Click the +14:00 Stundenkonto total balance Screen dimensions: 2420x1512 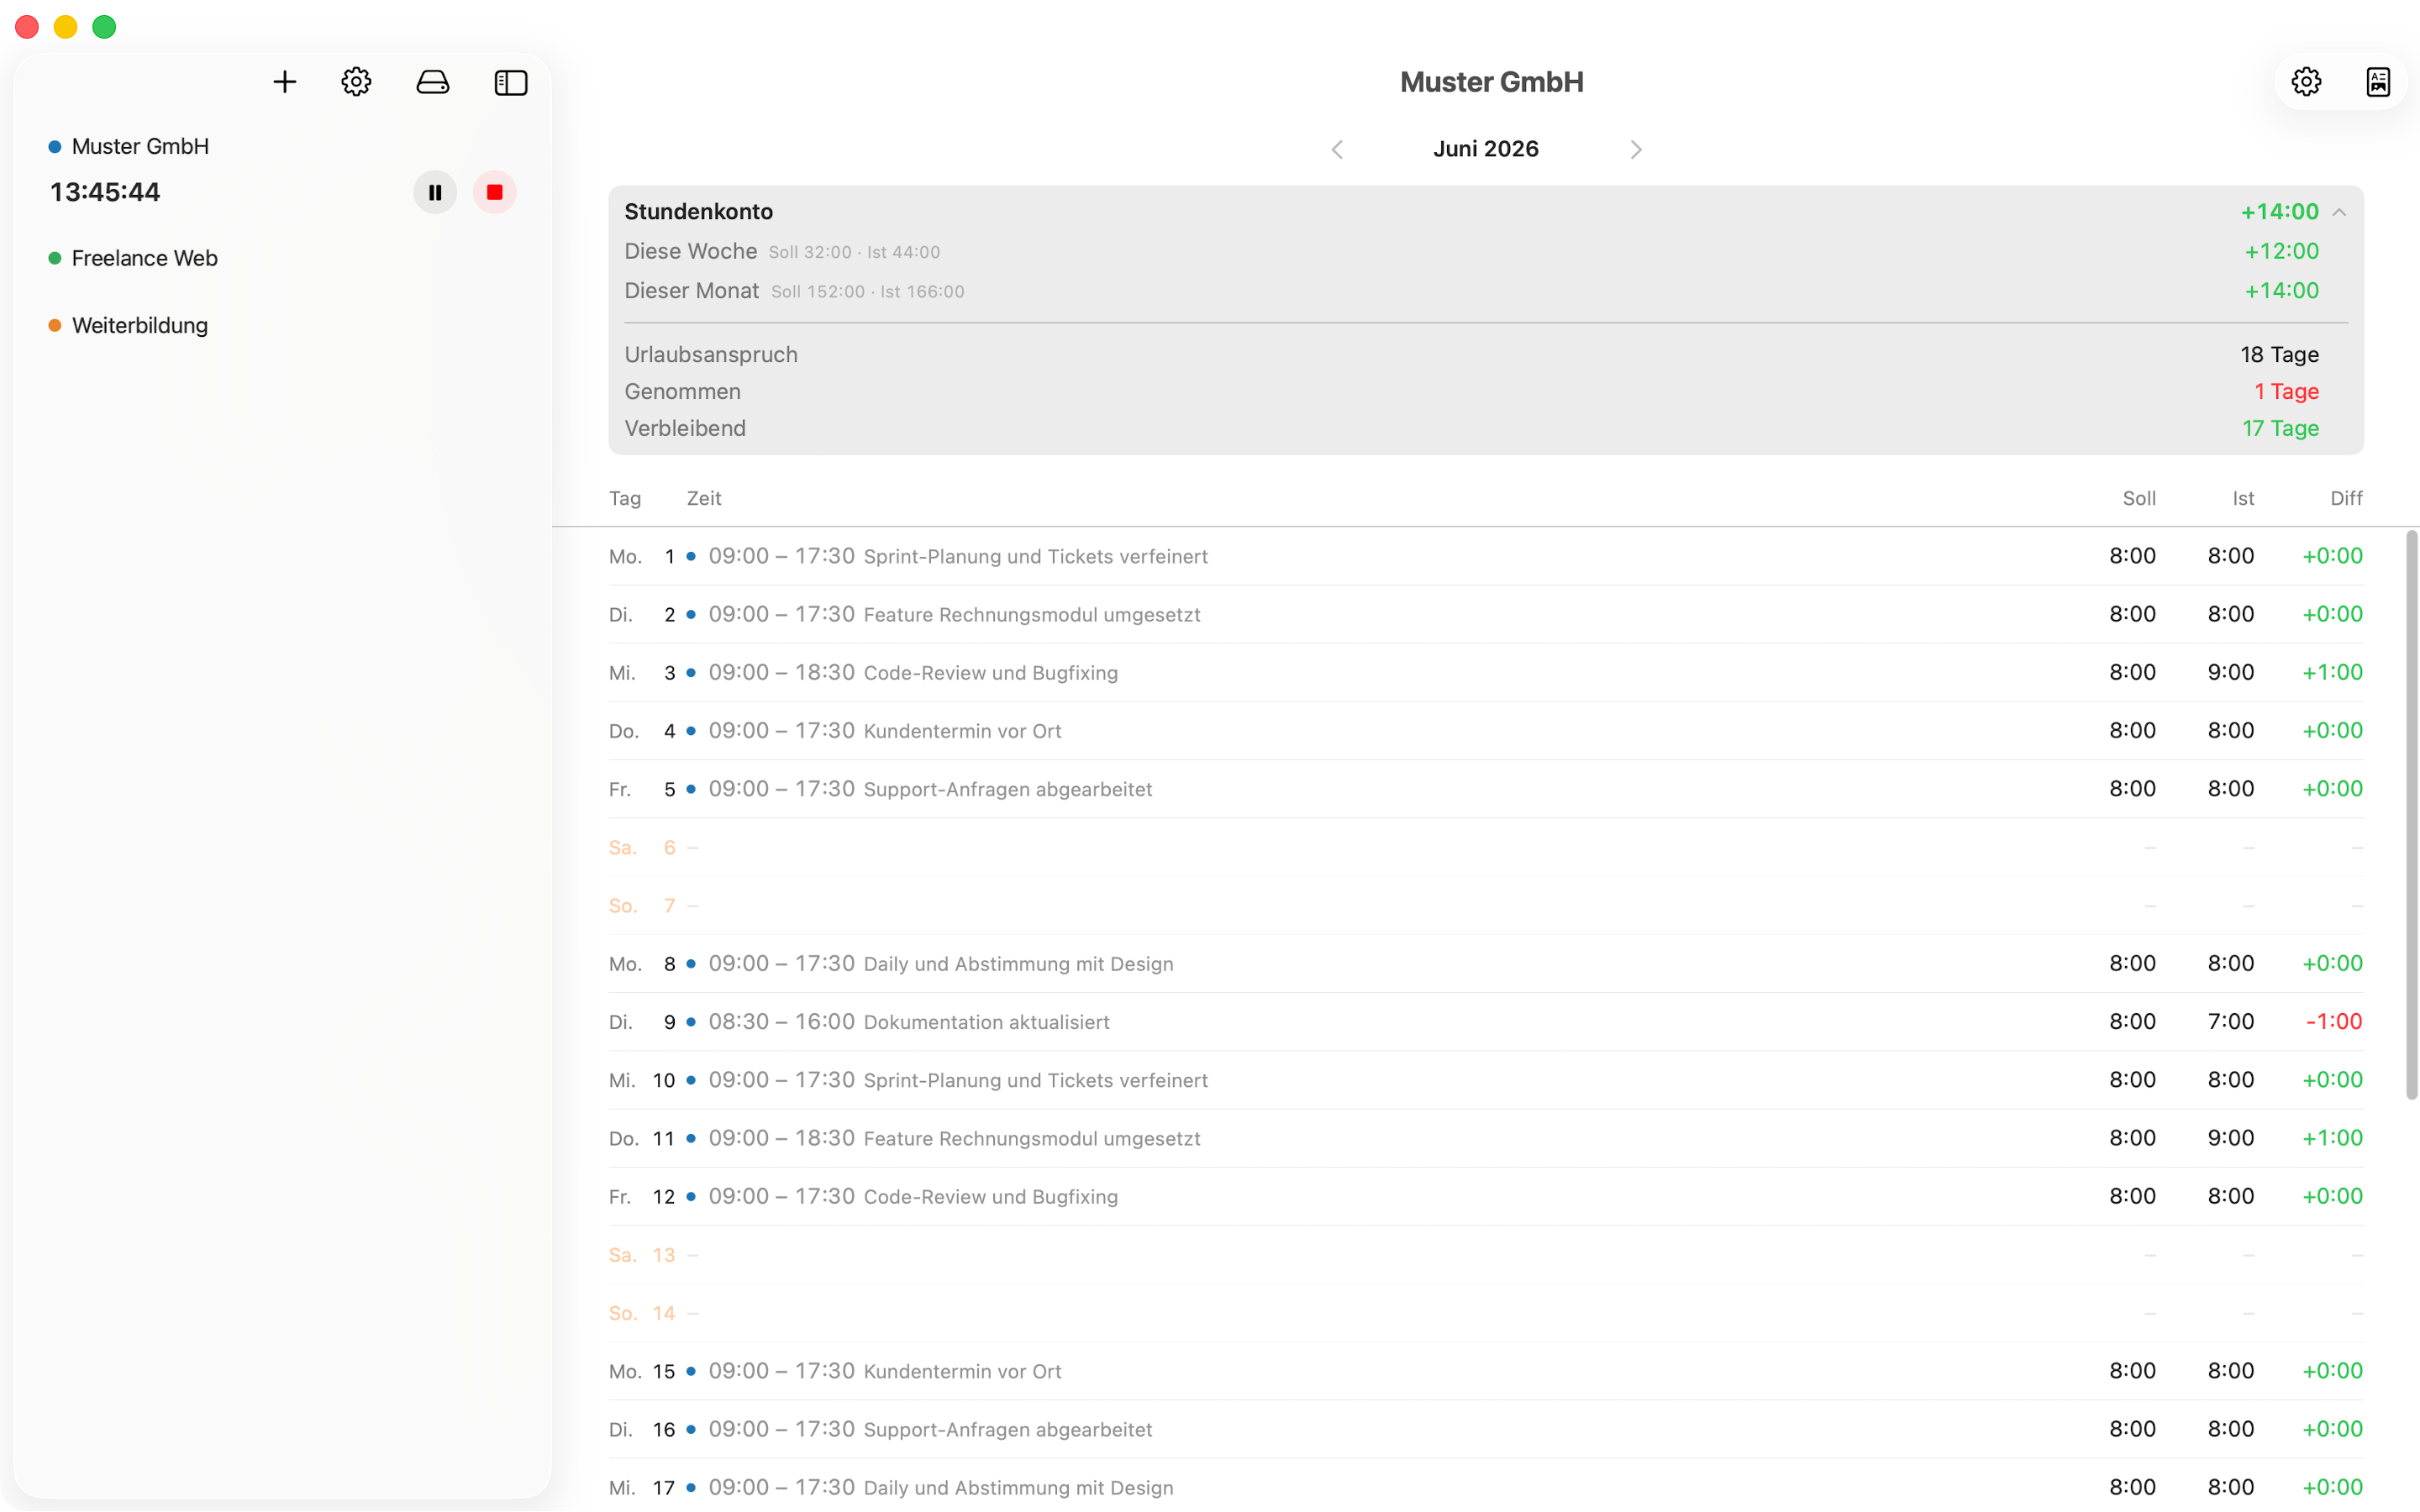click(2279, 212)
